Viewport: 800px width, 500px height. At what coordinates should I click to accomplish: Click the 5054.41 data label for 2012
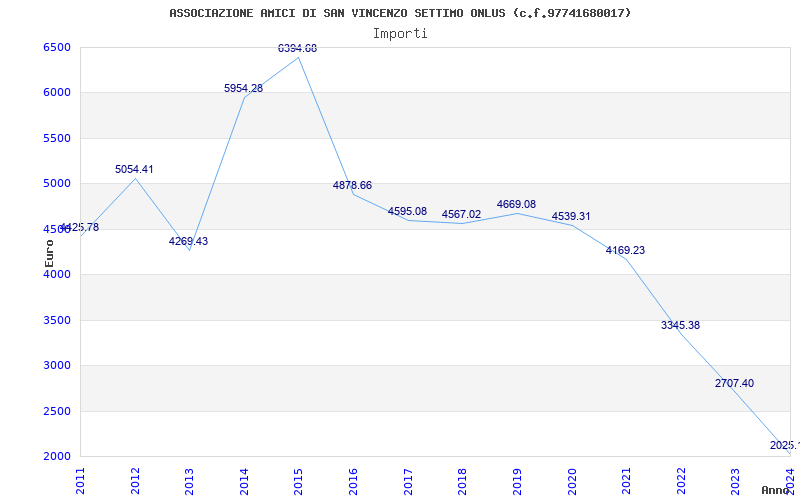[x=134, y=169]
